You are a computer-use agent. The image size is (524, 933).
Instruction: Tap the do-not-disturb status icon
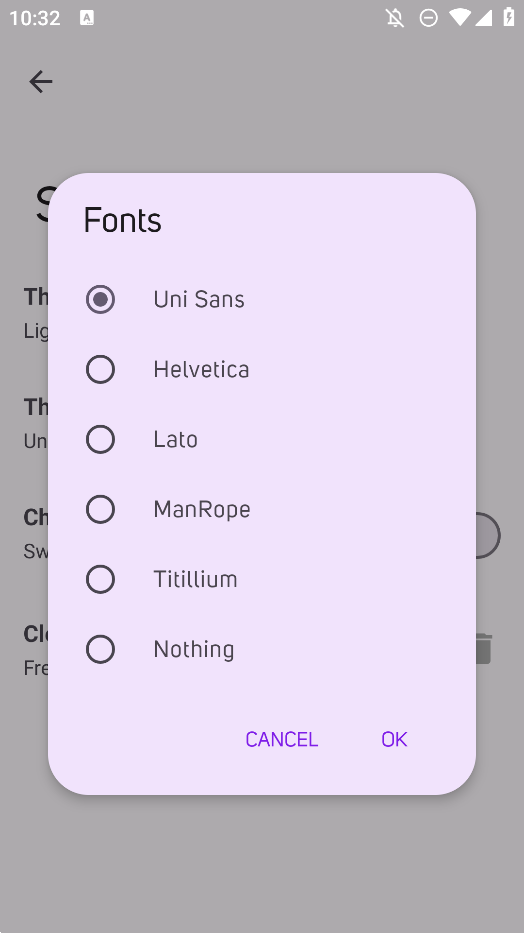[428, 18]
